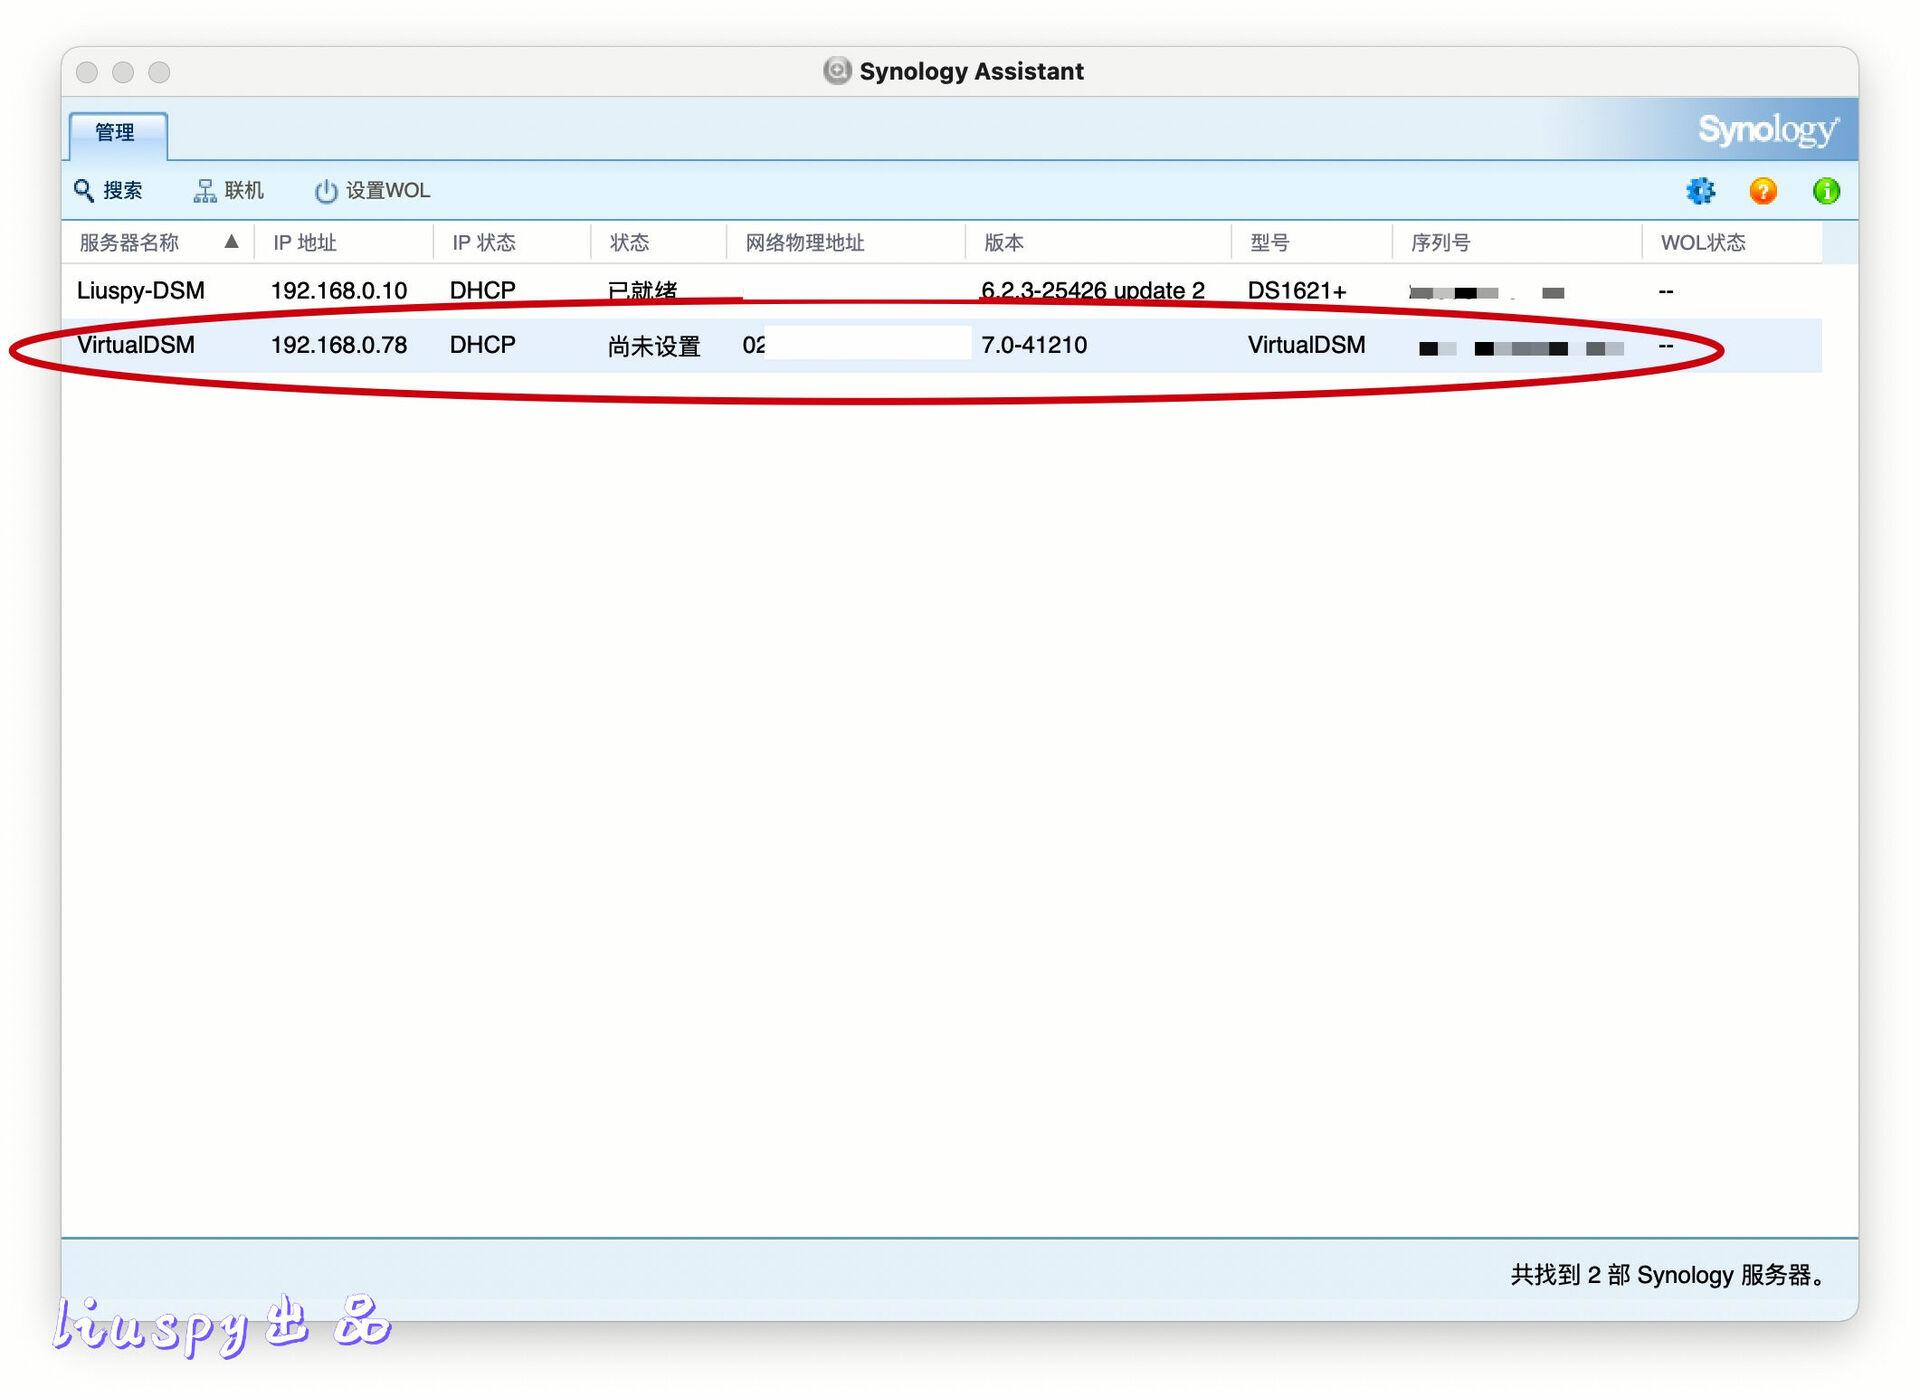Click the Synology Assistant title icon
Viewport: 1920px width, 1397px height.
[x=837, y=71]
